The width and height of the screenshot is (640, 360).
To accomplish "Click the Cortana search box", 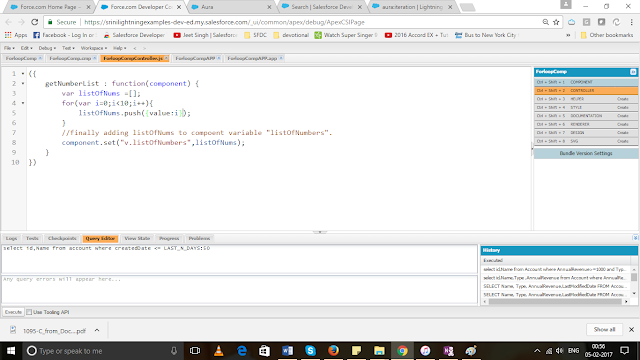I will coord(102,351).
